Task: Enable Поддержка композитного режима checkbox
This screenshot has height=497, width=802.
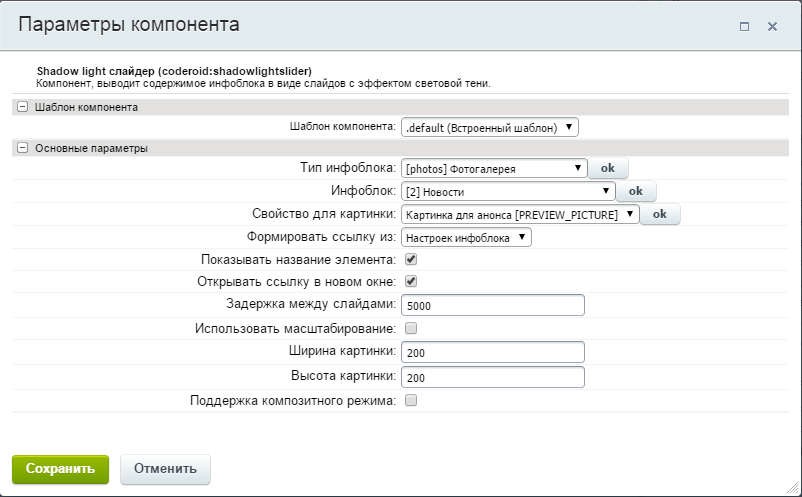Action: click(411, 400)
